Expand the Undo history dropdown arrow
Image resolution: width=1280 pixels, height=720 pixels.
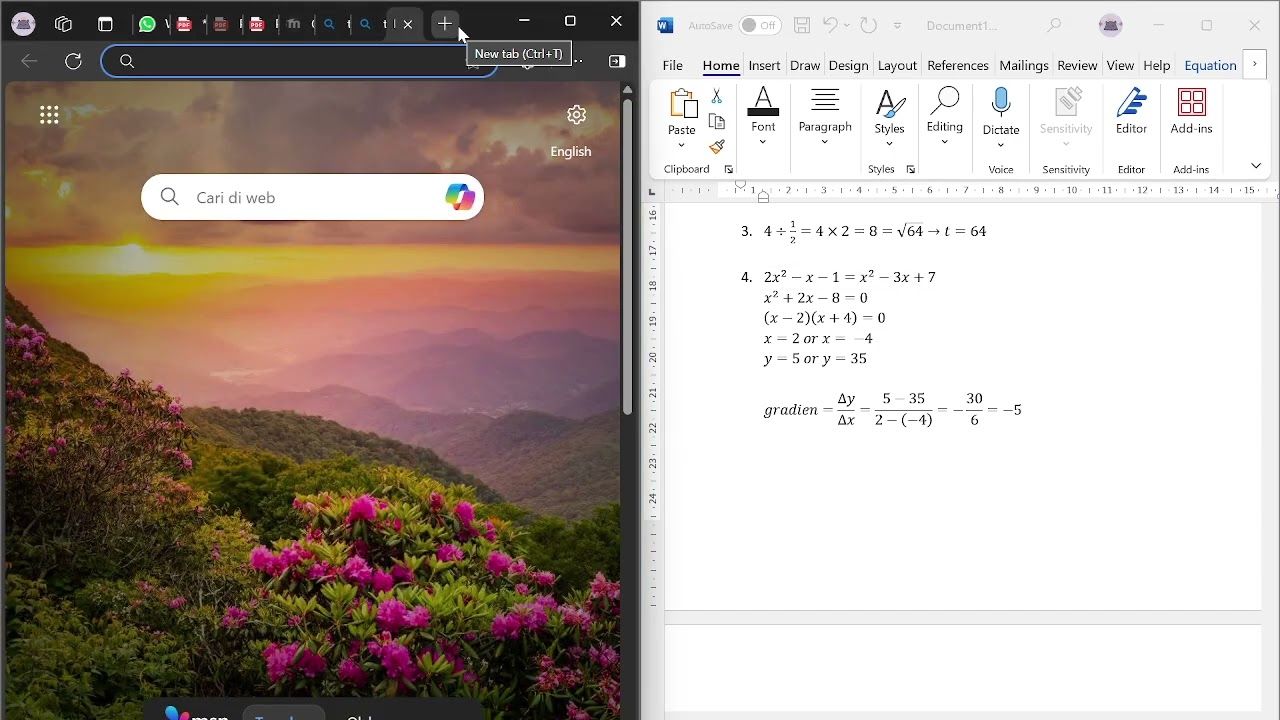point(846,26)
